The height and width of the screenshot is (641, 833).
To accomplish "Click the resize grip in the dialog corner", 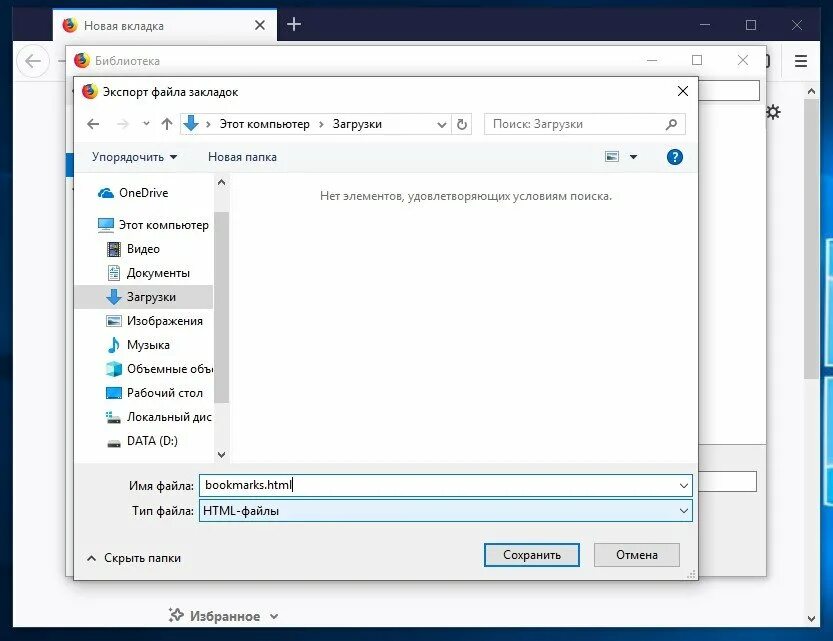I will click(x=692, y=575).
